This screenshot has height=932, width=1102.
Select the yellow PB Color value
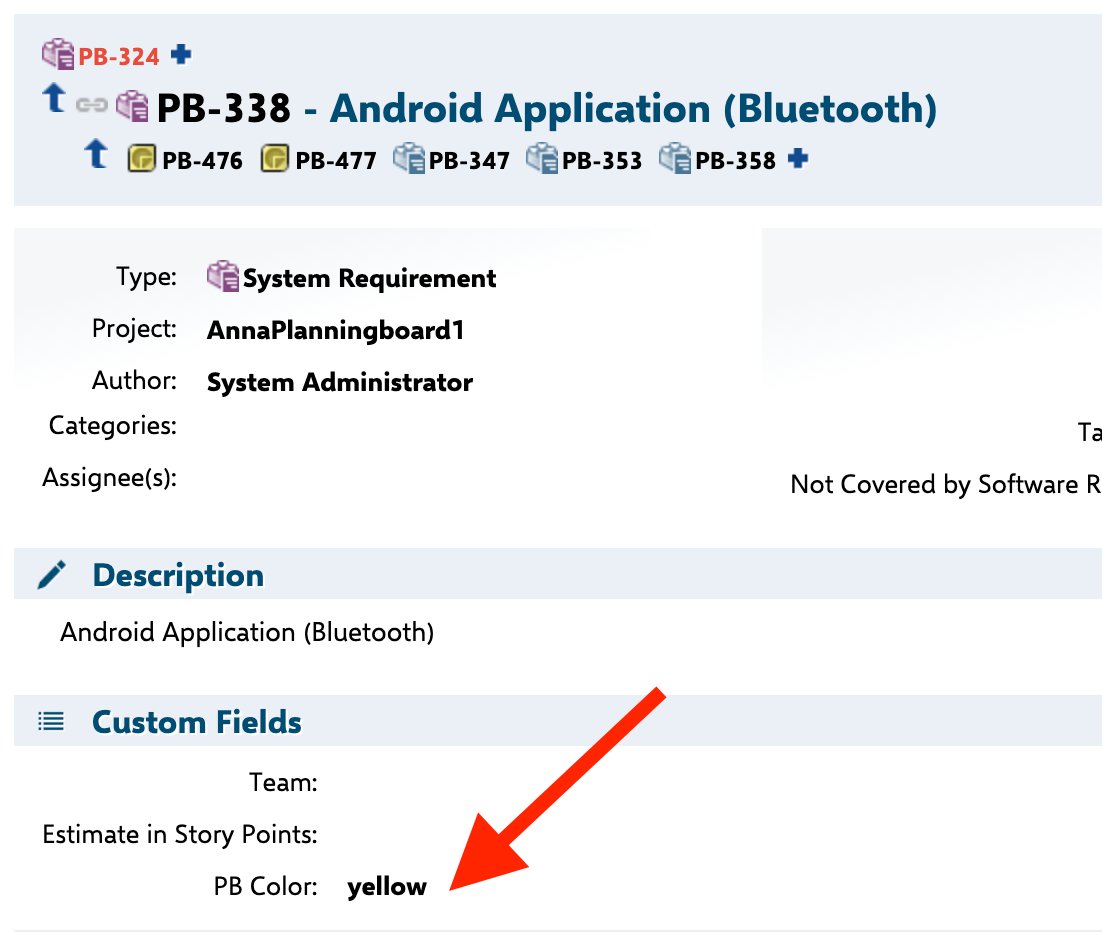pyautogui.click(x=387, y=887)
